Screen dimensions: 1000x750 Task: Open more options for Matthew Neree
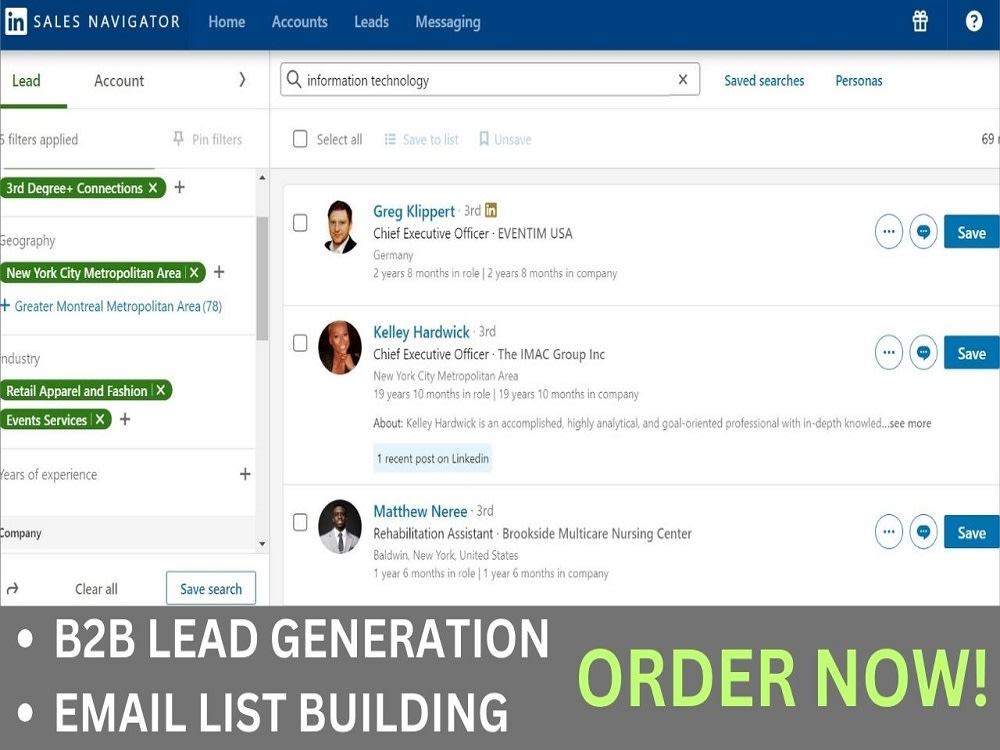coord(888,531)
